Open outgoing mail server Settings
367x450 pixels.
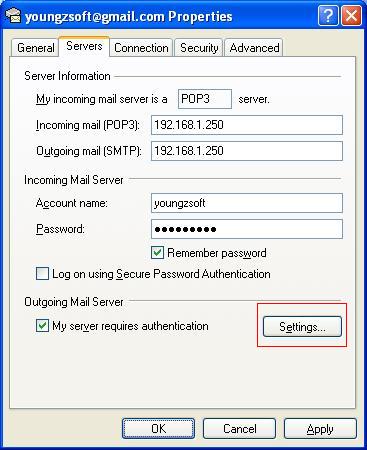[302, 327]
